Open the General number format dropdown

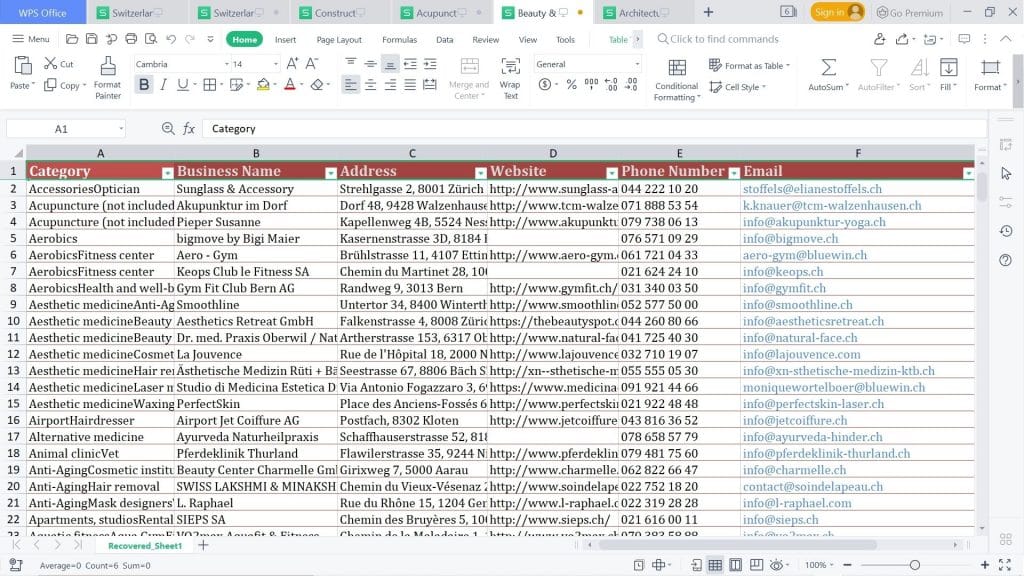pos(637,64)
